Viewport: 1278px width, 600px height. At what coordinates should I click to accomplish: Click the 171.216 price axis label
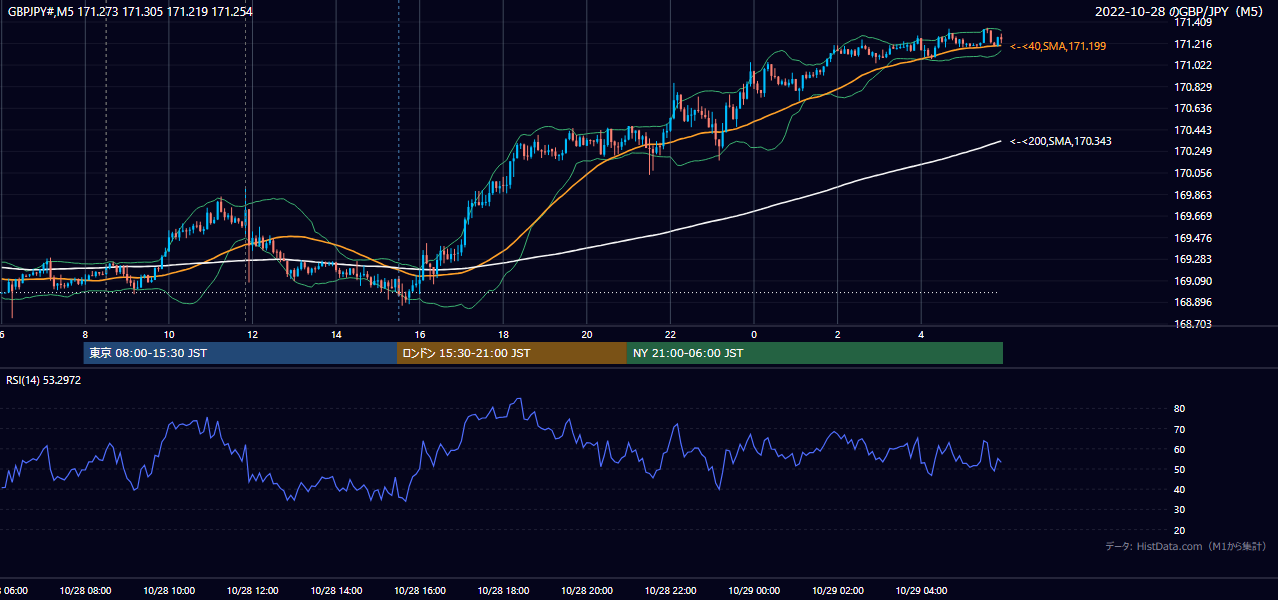[x=1193, y=44]
